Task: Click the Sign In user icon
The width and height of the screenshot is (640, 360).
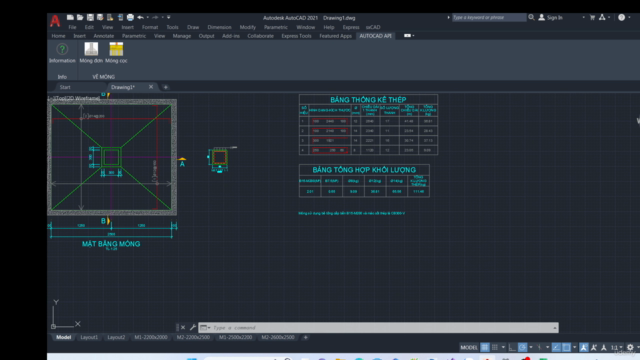Action: (542, 18)
